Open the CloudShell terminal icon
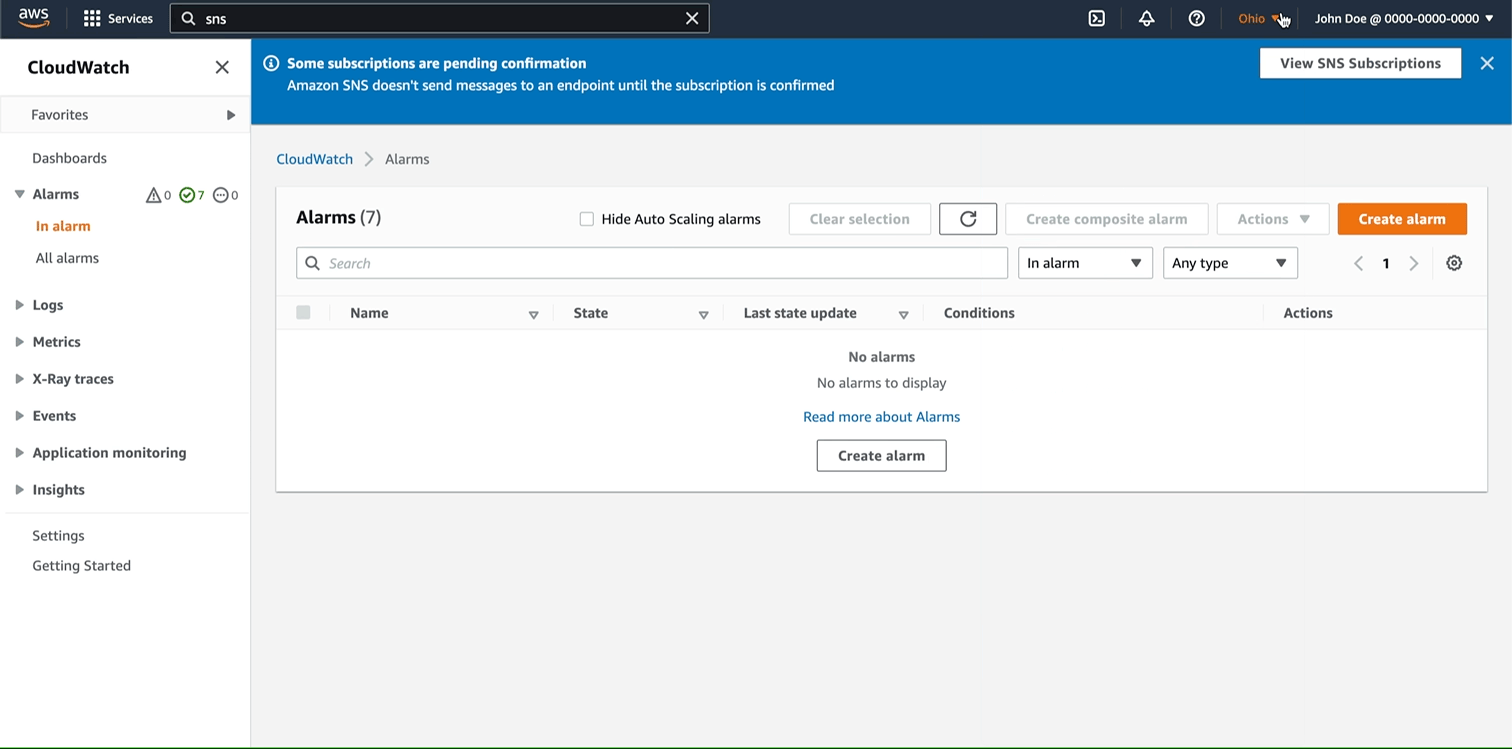Viewport: 1512px width, 749px height. point(1097,18)
